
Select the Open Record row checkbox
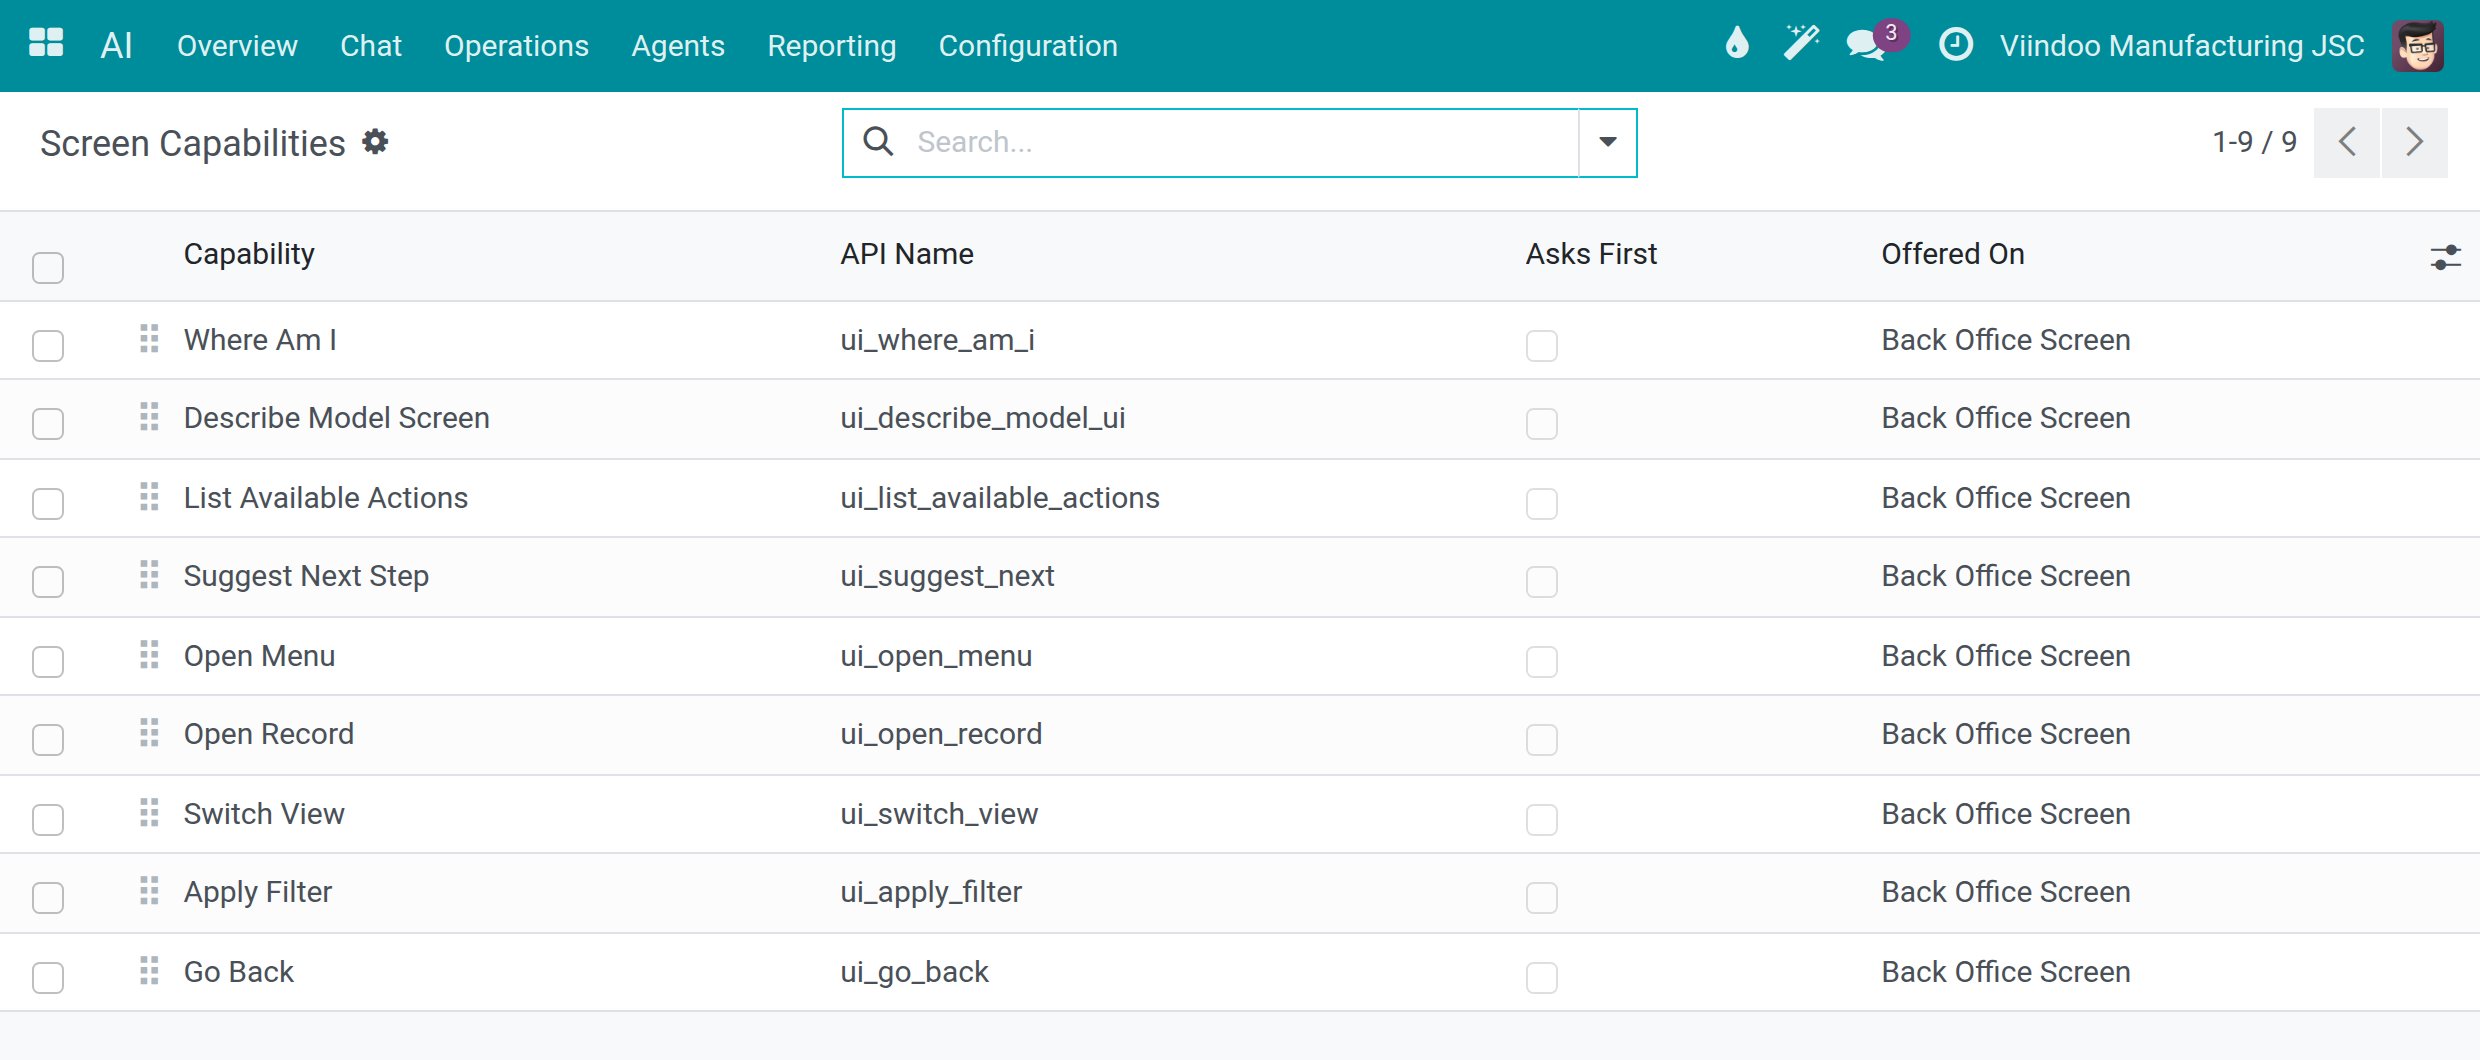pos(48,740)
